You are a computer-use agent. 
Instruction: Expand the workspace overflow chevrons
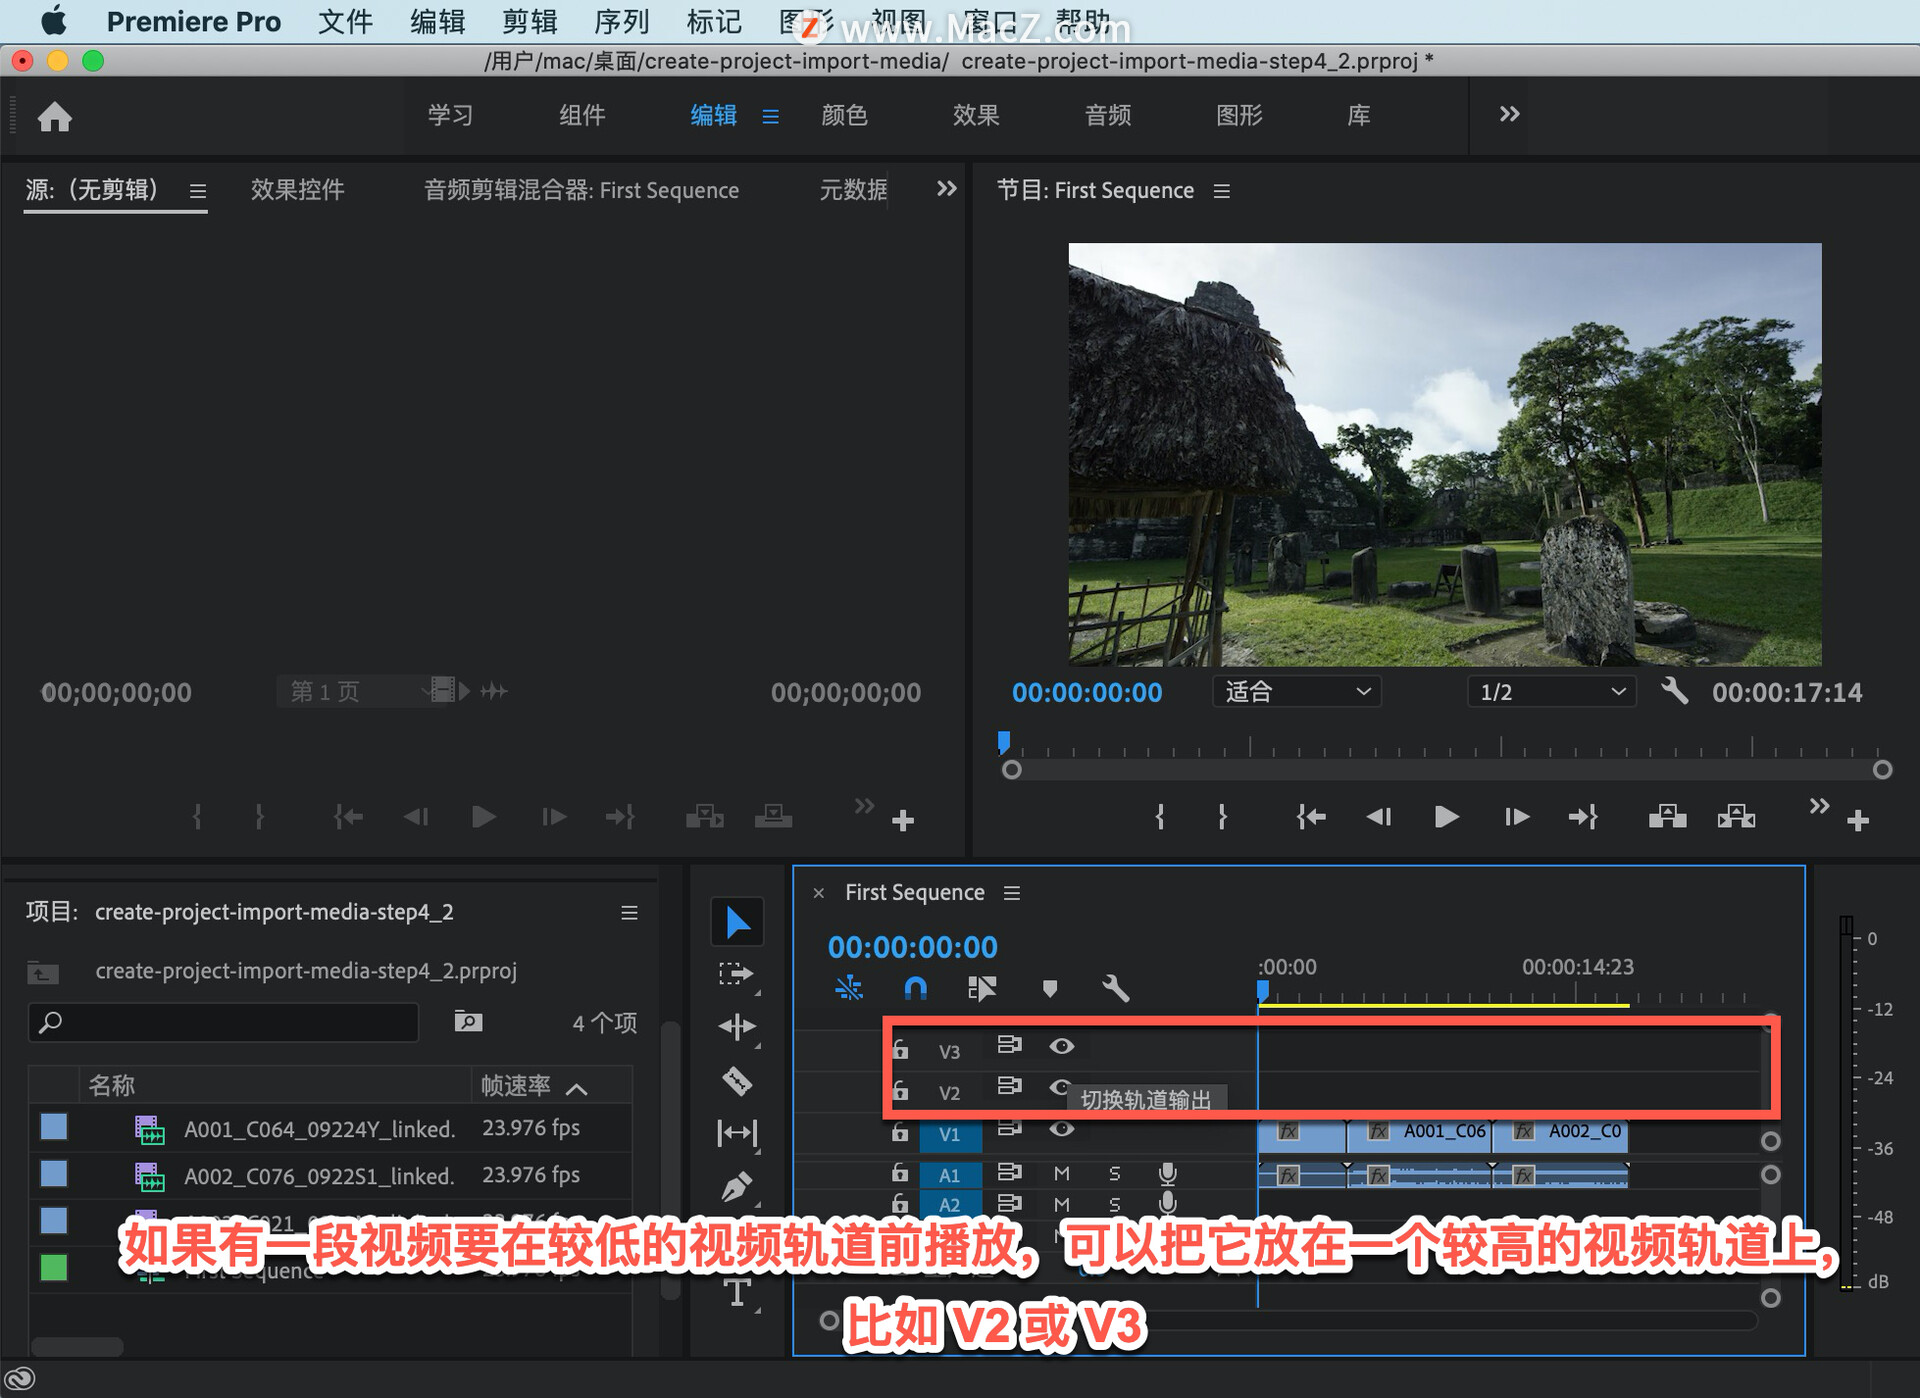click(x=1509, y=115)
